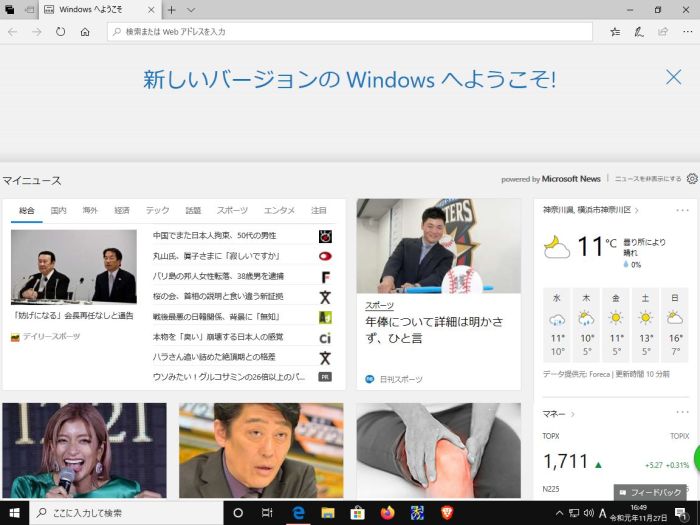Expand the tab list chevron beside new tab
The image size is (700, 525).
coord(191,9)
